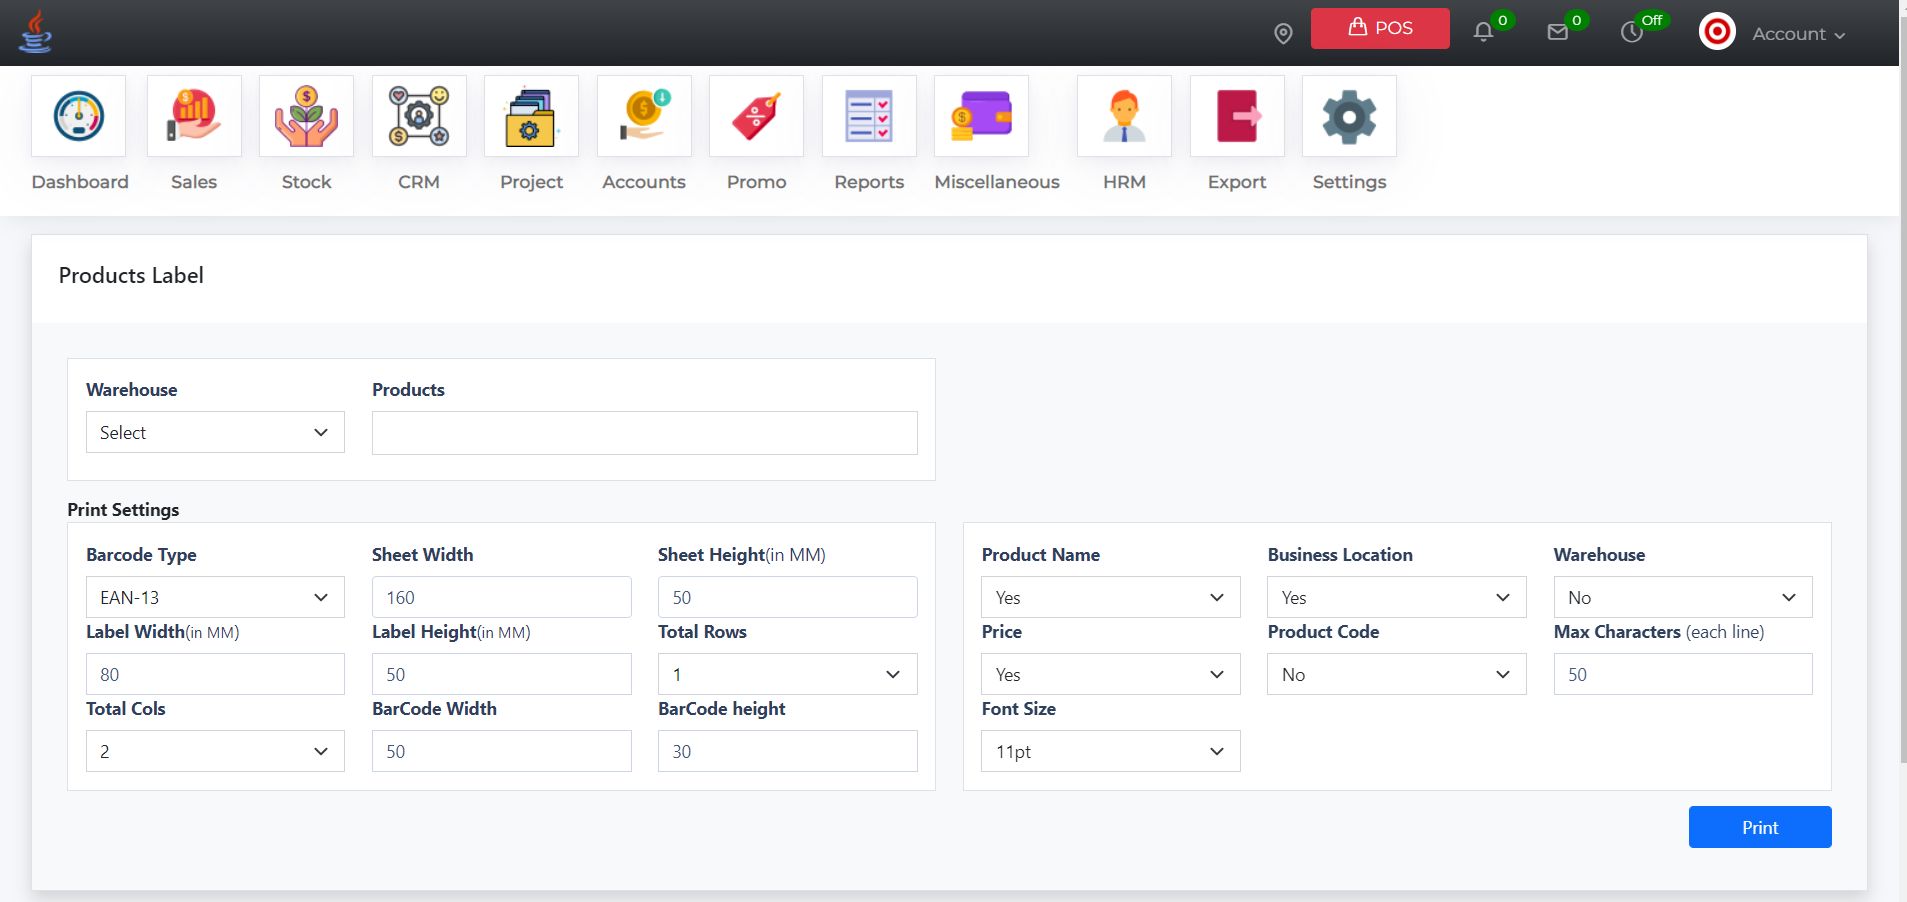Viewport: 1907px width, 902px height.
Task: Click the Sheet Width input field
Action: pos(501,597)
